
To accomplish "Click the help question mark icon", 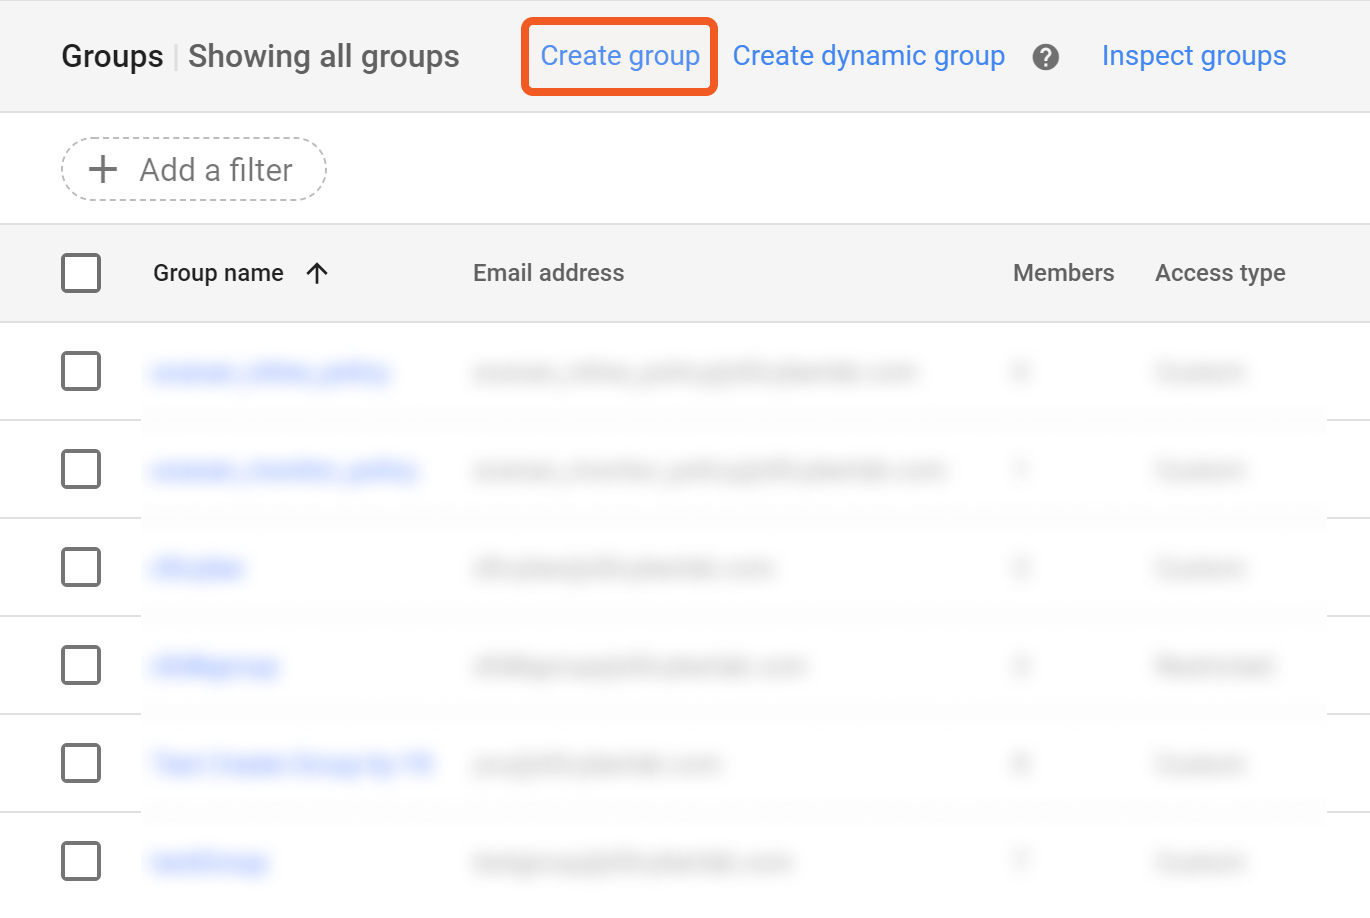I will [x=1046, y=57].
